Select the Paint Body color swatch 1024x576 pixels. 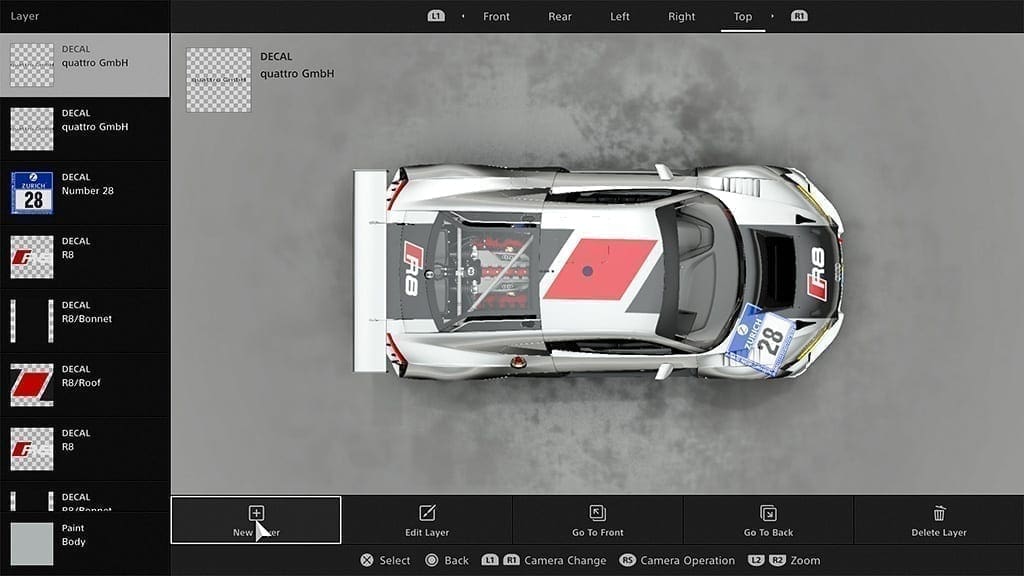click(x=31, y=543)
